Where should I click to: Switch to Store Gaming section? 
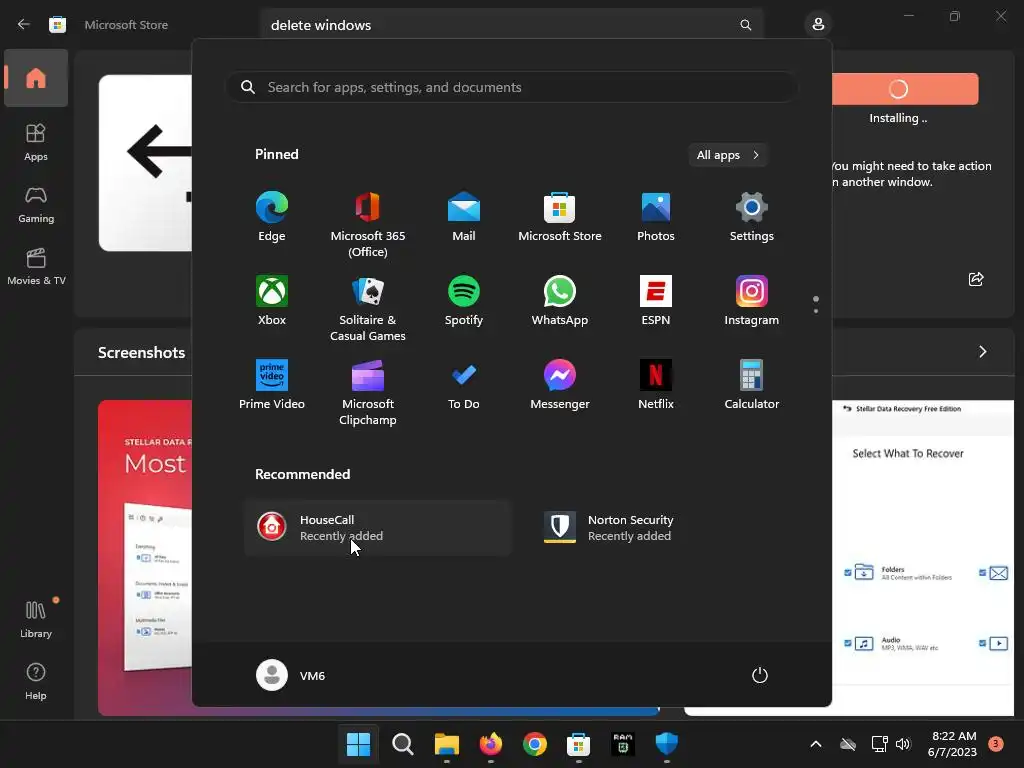36,205
